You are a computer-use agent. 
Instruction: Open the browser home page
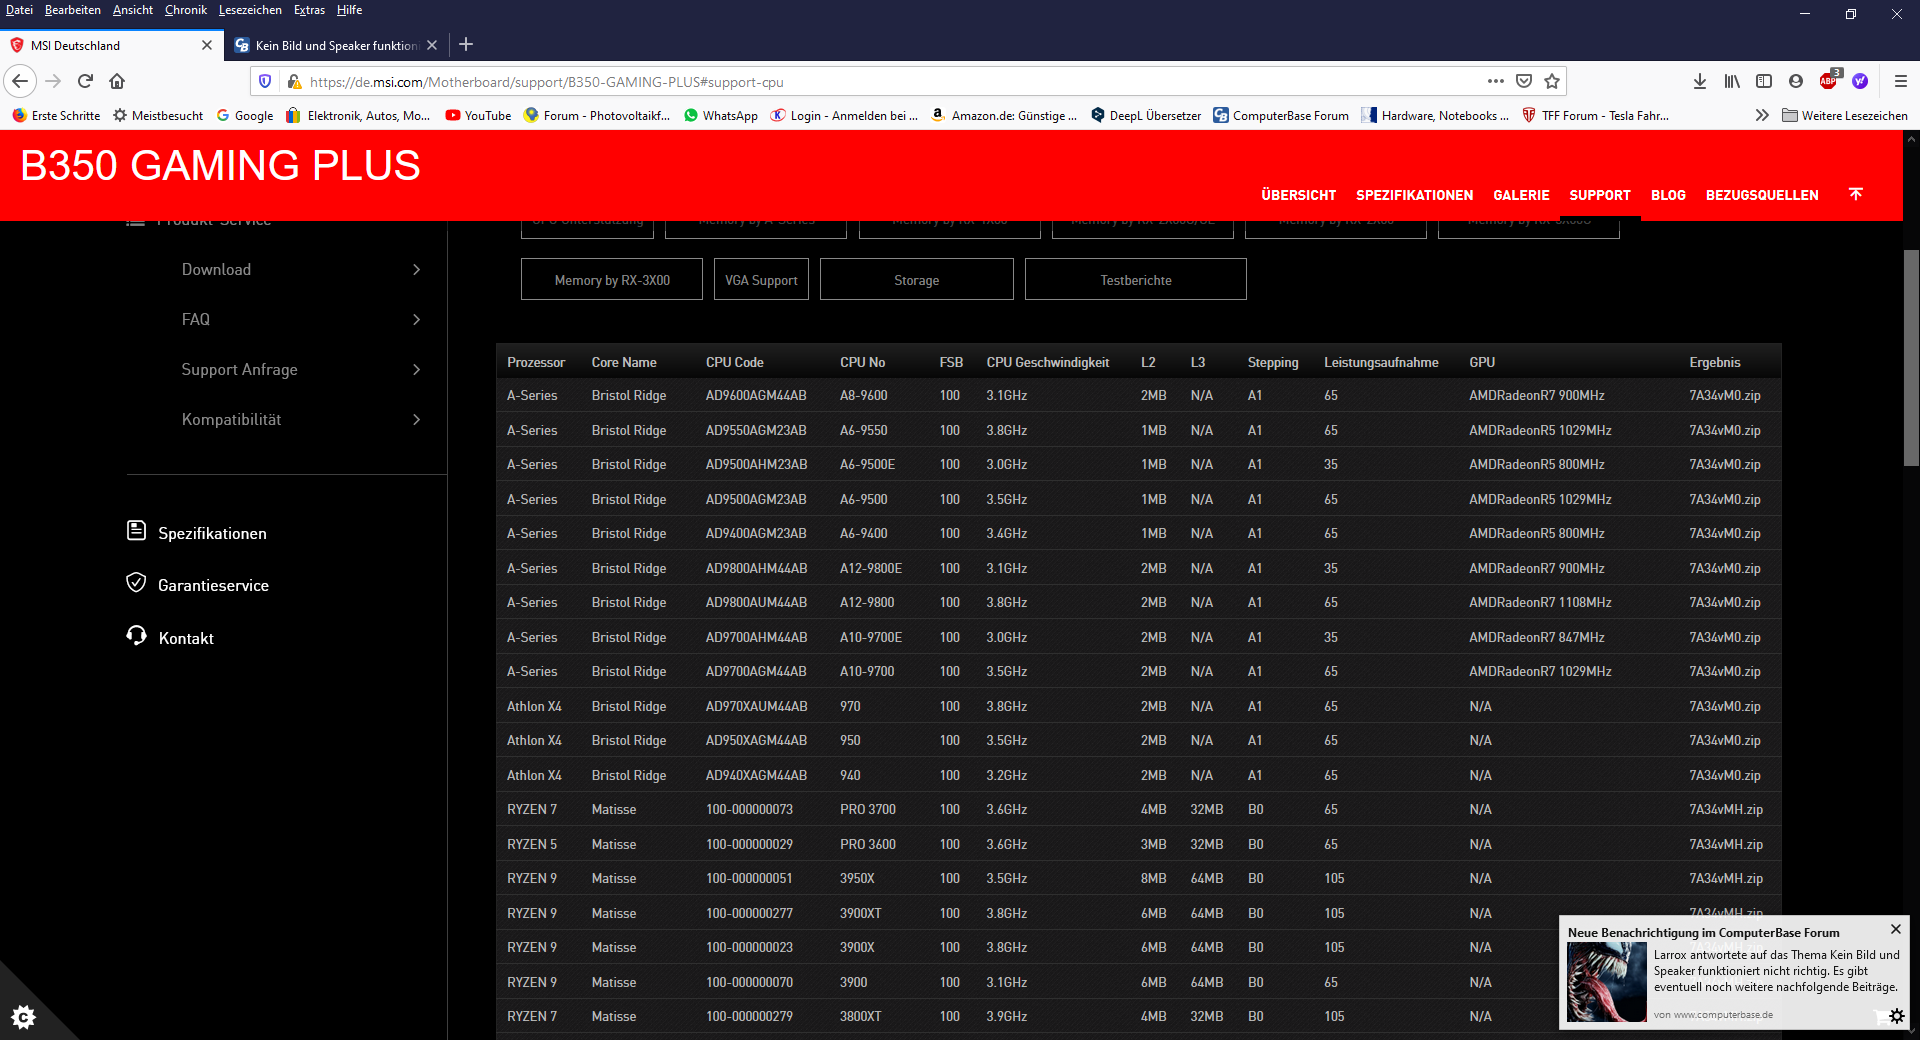117,81
